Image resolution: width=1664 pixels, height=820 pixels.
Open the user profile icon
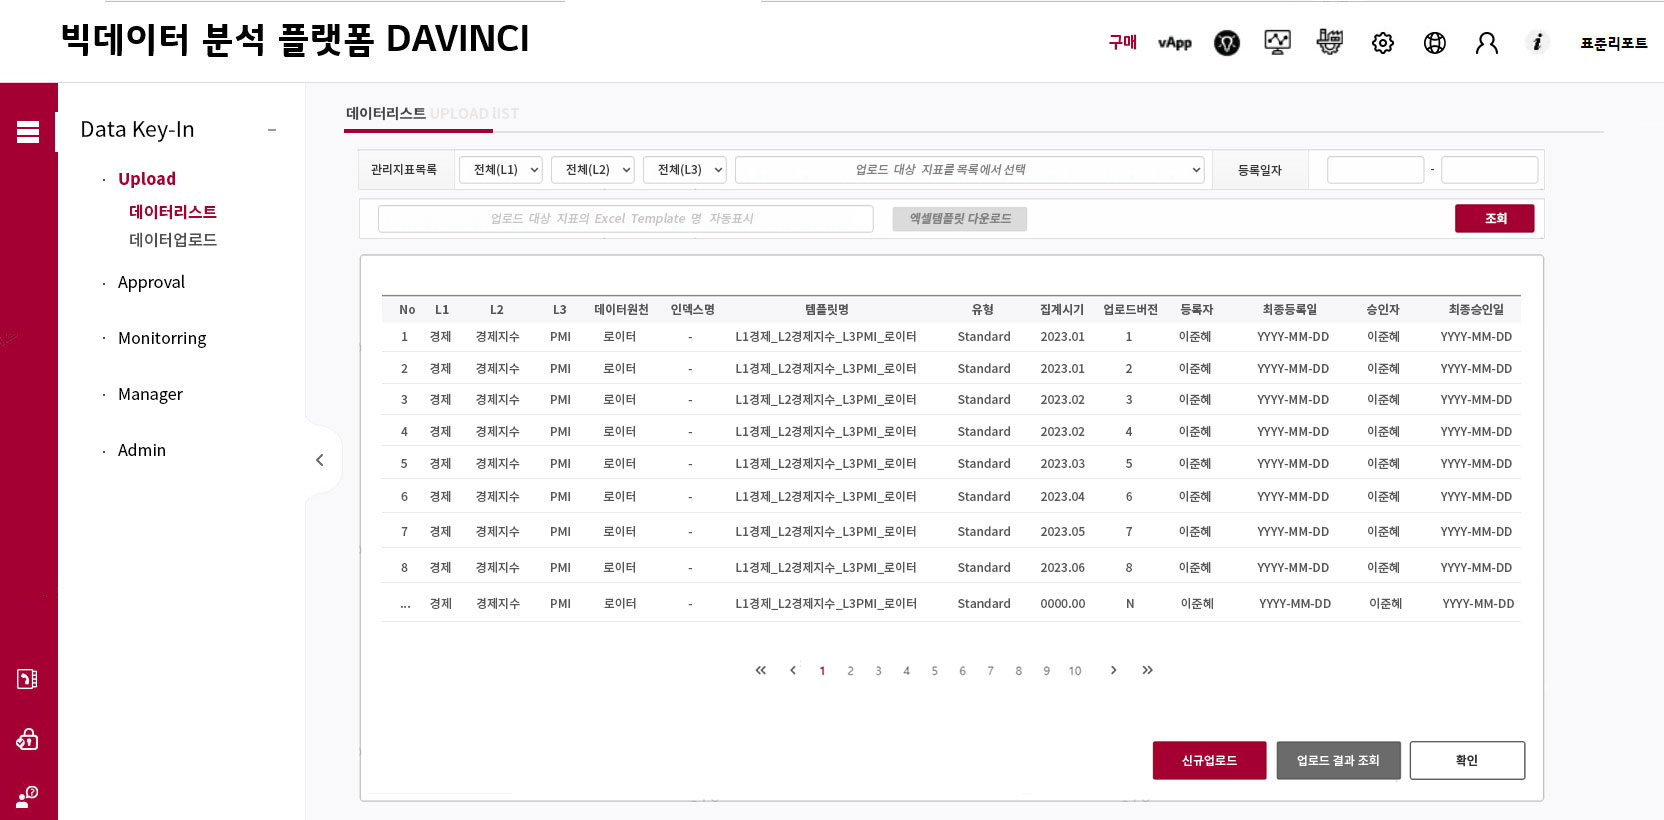(x=1487, y=43)
